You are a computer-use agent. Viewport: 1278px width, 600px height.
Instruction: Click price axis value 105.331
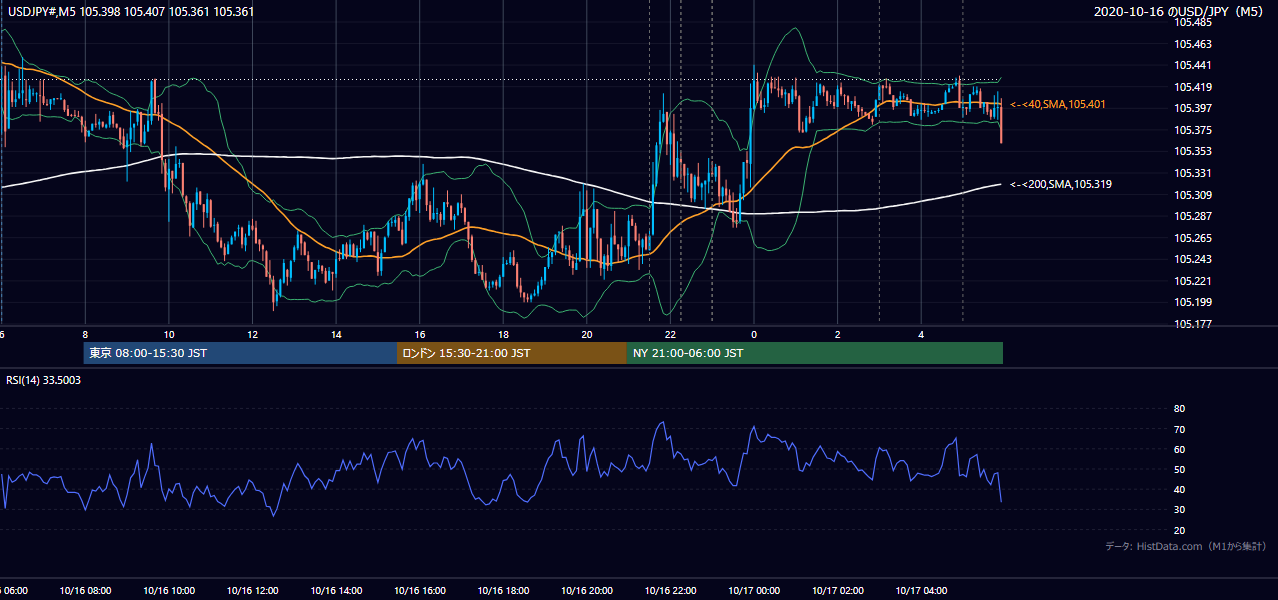tap(1193, 173)
